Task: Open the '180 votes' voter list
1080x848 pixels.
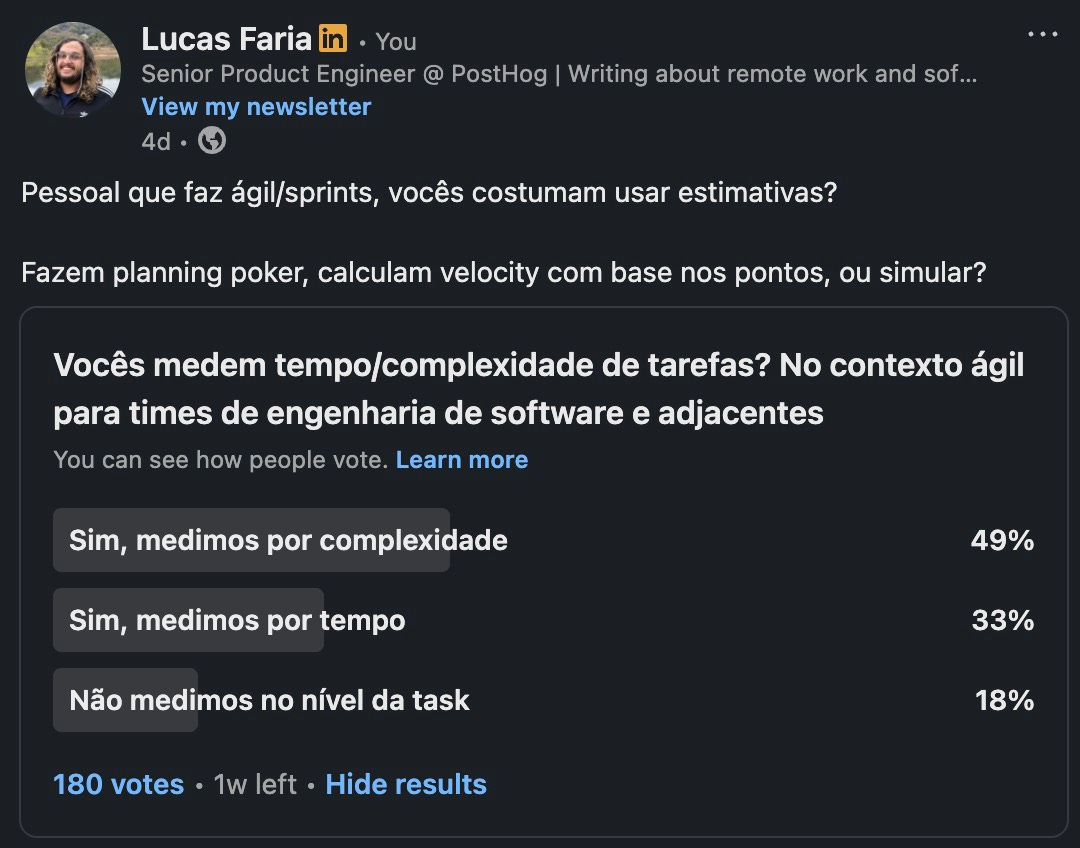Action: [x=117, y=784]
